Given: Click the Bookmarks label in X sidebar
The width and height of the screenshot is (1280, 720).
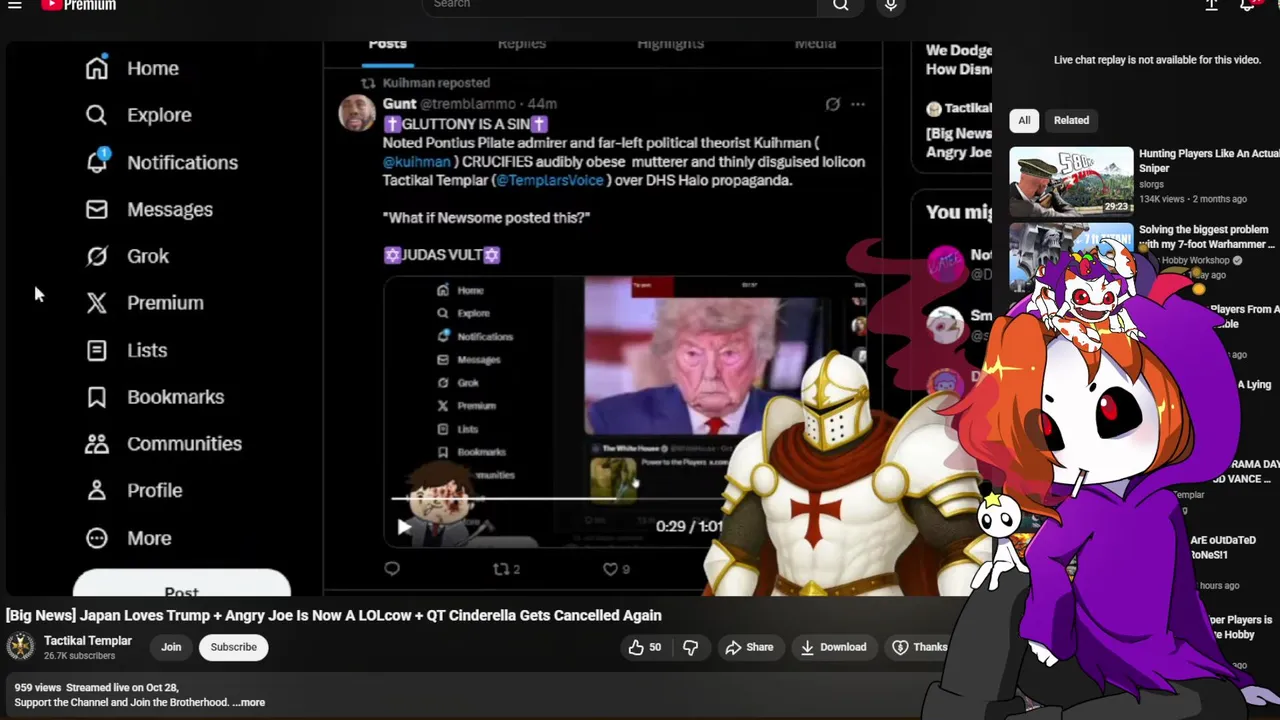Looking at the screenshot, I should tap(176, 397).
